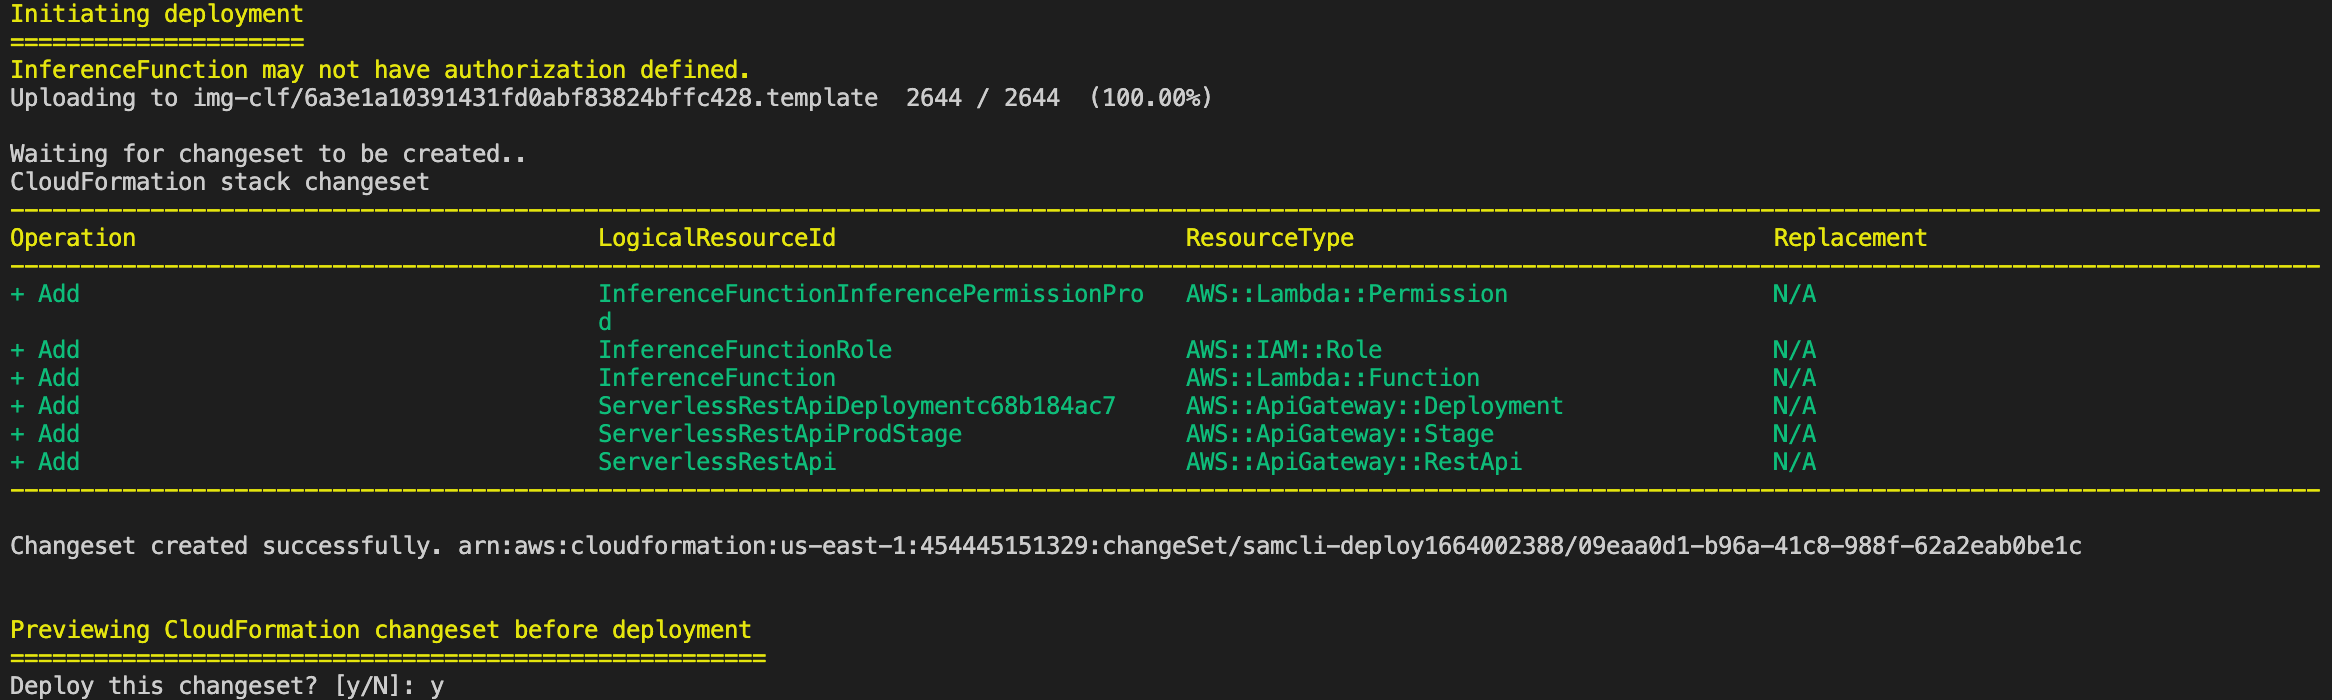Click the 'InferenceFunctionRole' resource id
2332x700 pixels.
(x=745, y=350)
